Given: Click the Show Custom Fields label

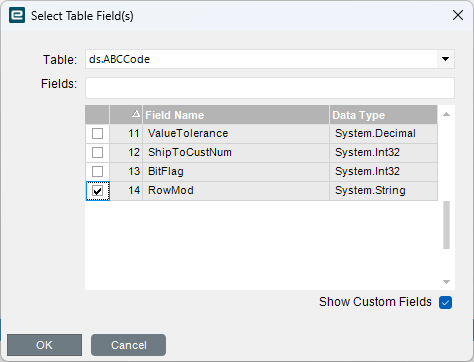Looking at the screenshot, I should point(375,302).
